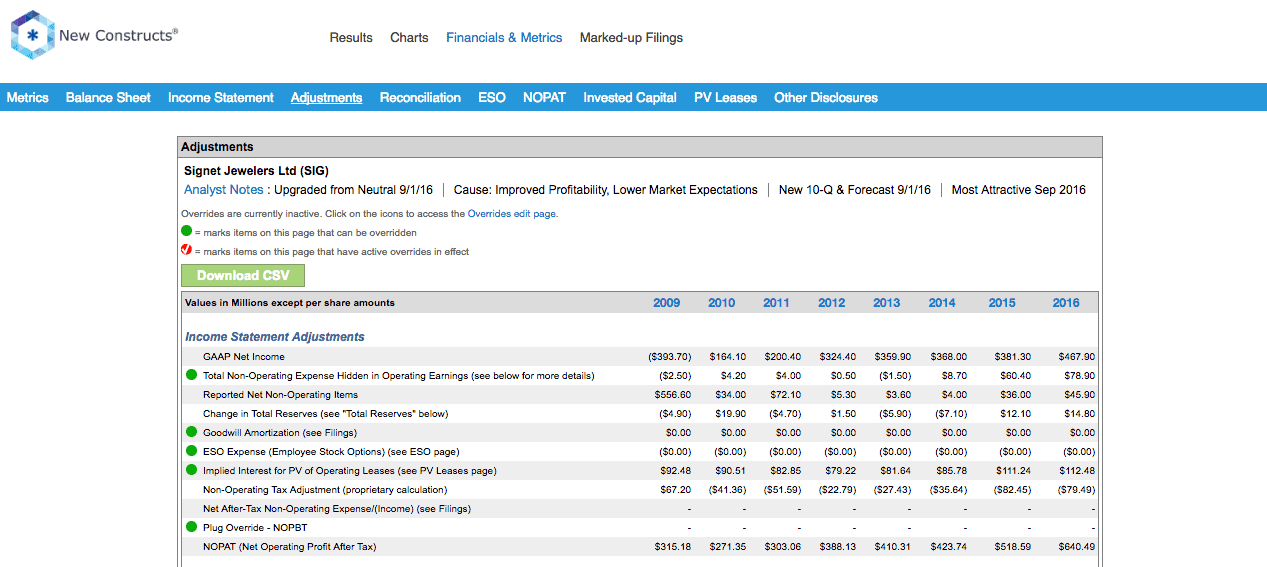This screenshot has height=567, width=1267.
Task: Click the $19.90 Change in Reserves value
Action: tap(730, 414)
